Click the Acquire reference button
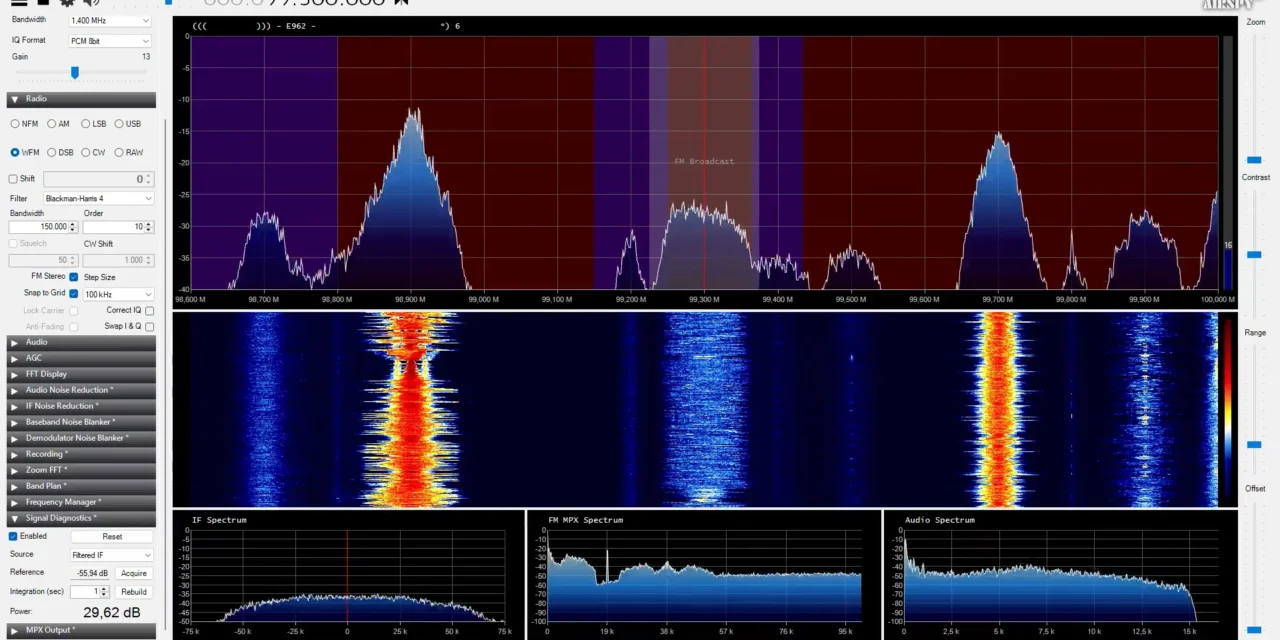Image resolution: width=1280 pixels, height=640 pixels. tap(134, 573)
